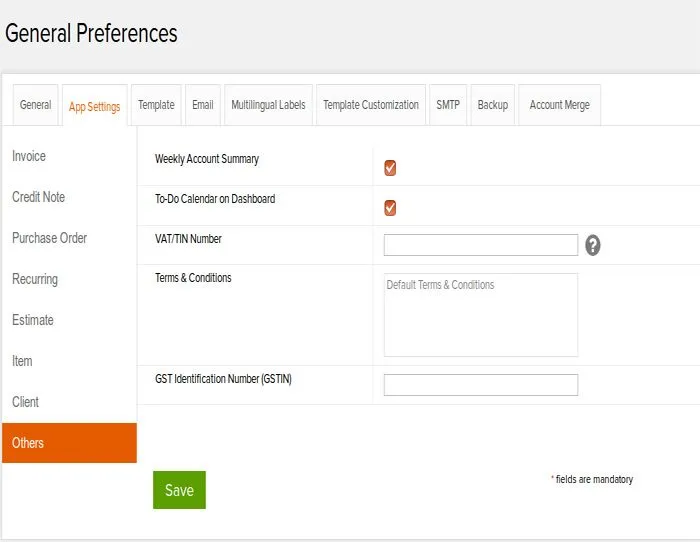The height and width of the screenshot is (542, 700).
Task: Select the highlighted Others section
Action: (69, 443)
